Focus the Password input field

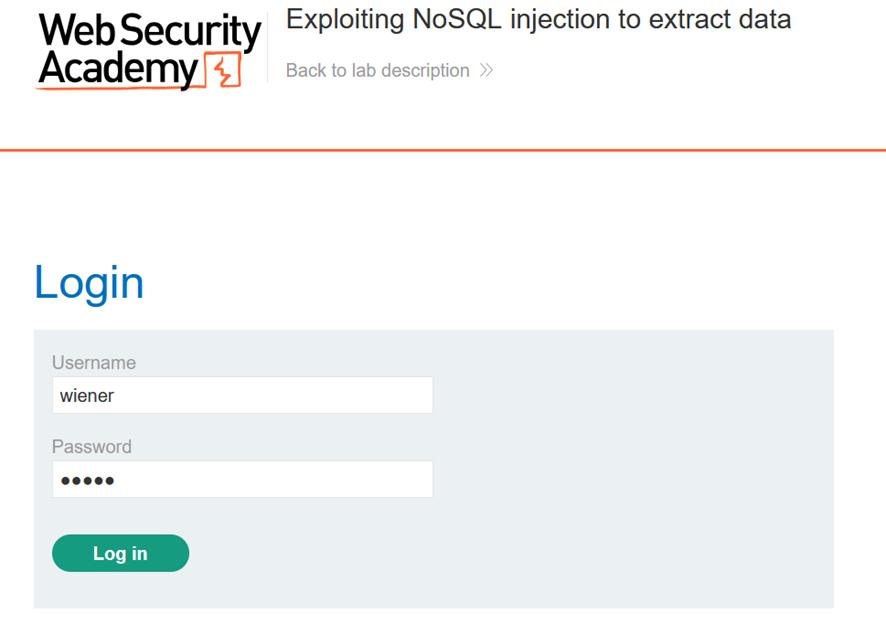tap(242, 479)
